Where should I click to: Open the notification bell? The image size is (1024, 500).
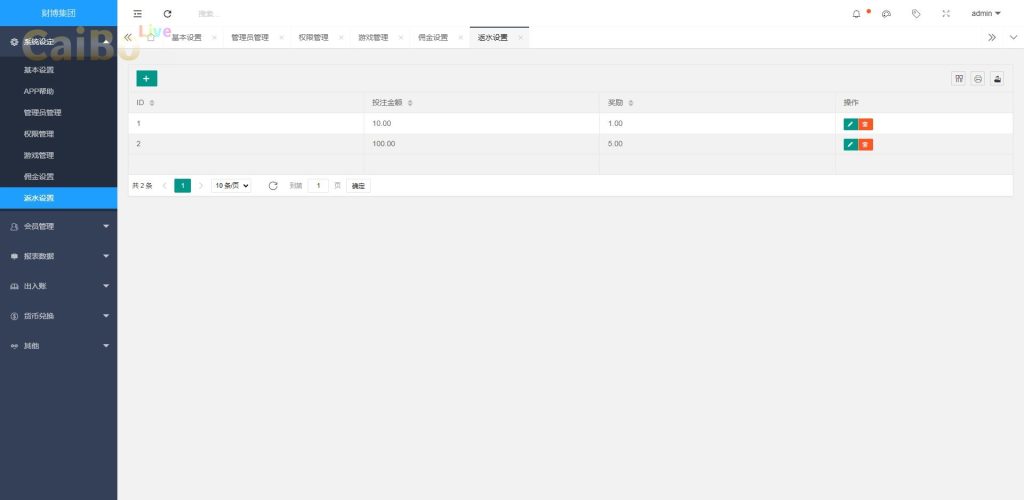point(856,14)
